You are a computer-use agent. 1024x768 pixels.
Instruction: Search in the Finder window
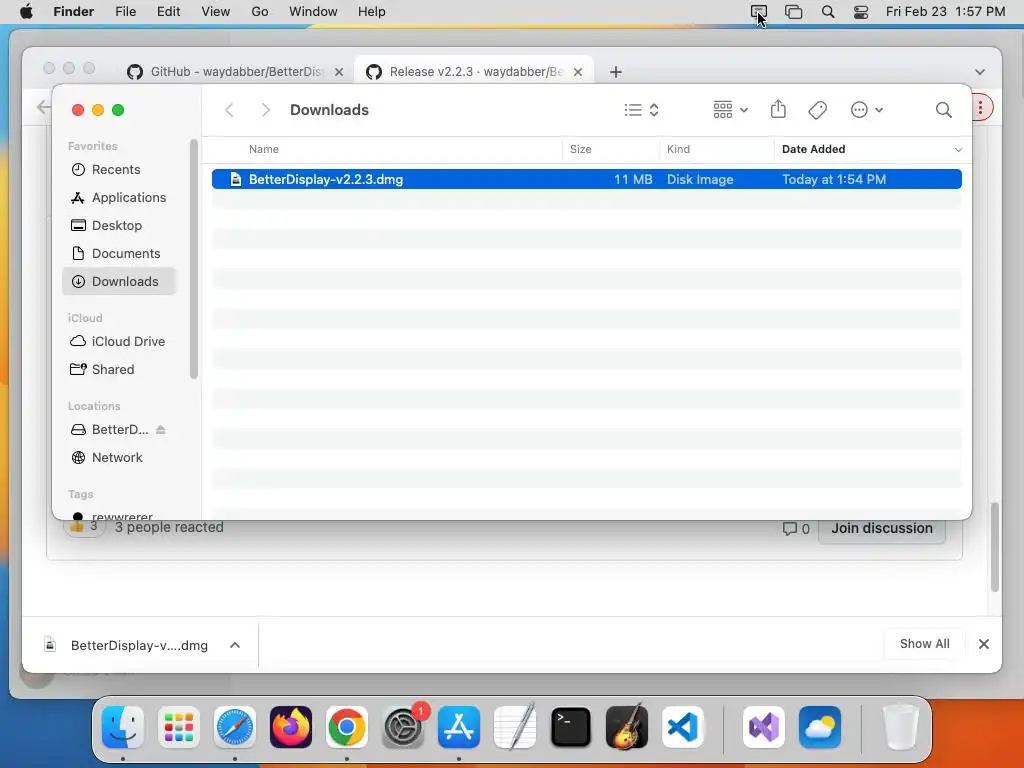point(943,110)
